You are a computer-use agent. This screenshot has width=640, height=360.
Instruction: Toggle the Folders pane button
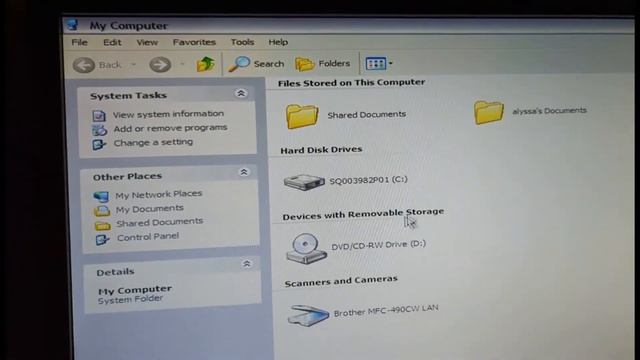pyautogui.click(x=322, y=64)
